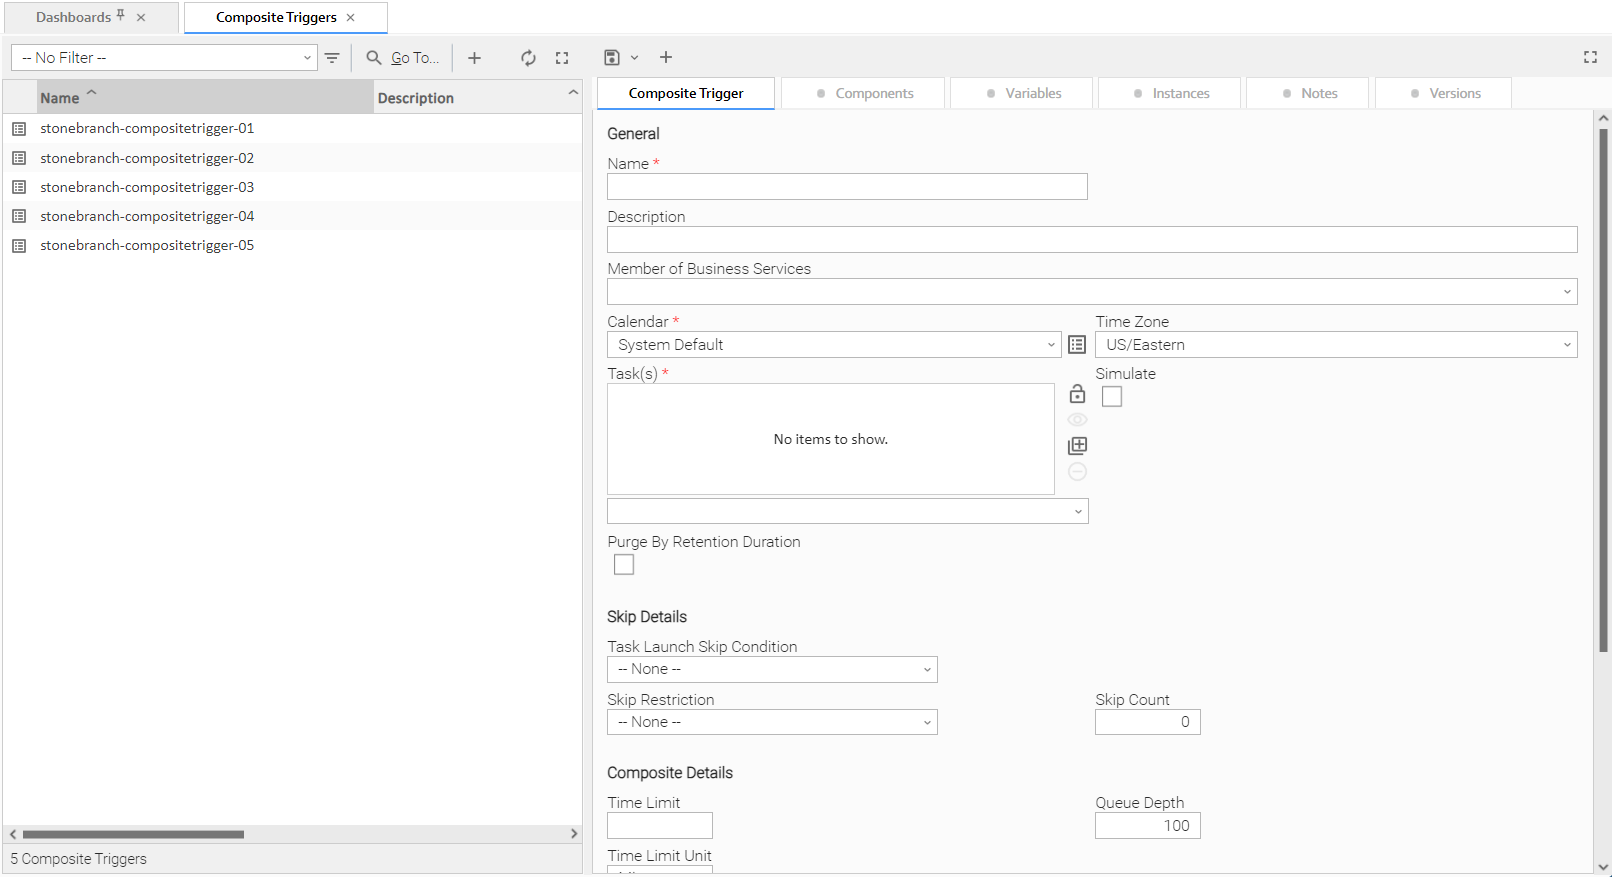Click the plus icon to add new trigger
Image resolution: width=1612 pixels, height=877 pixels.
tap(474, 58)
